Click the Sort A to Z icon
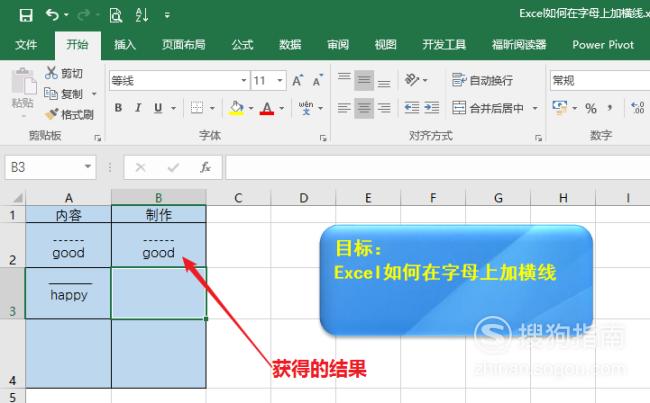The height and width of the screenshot is (403, 650). click(x=142, y=15)
